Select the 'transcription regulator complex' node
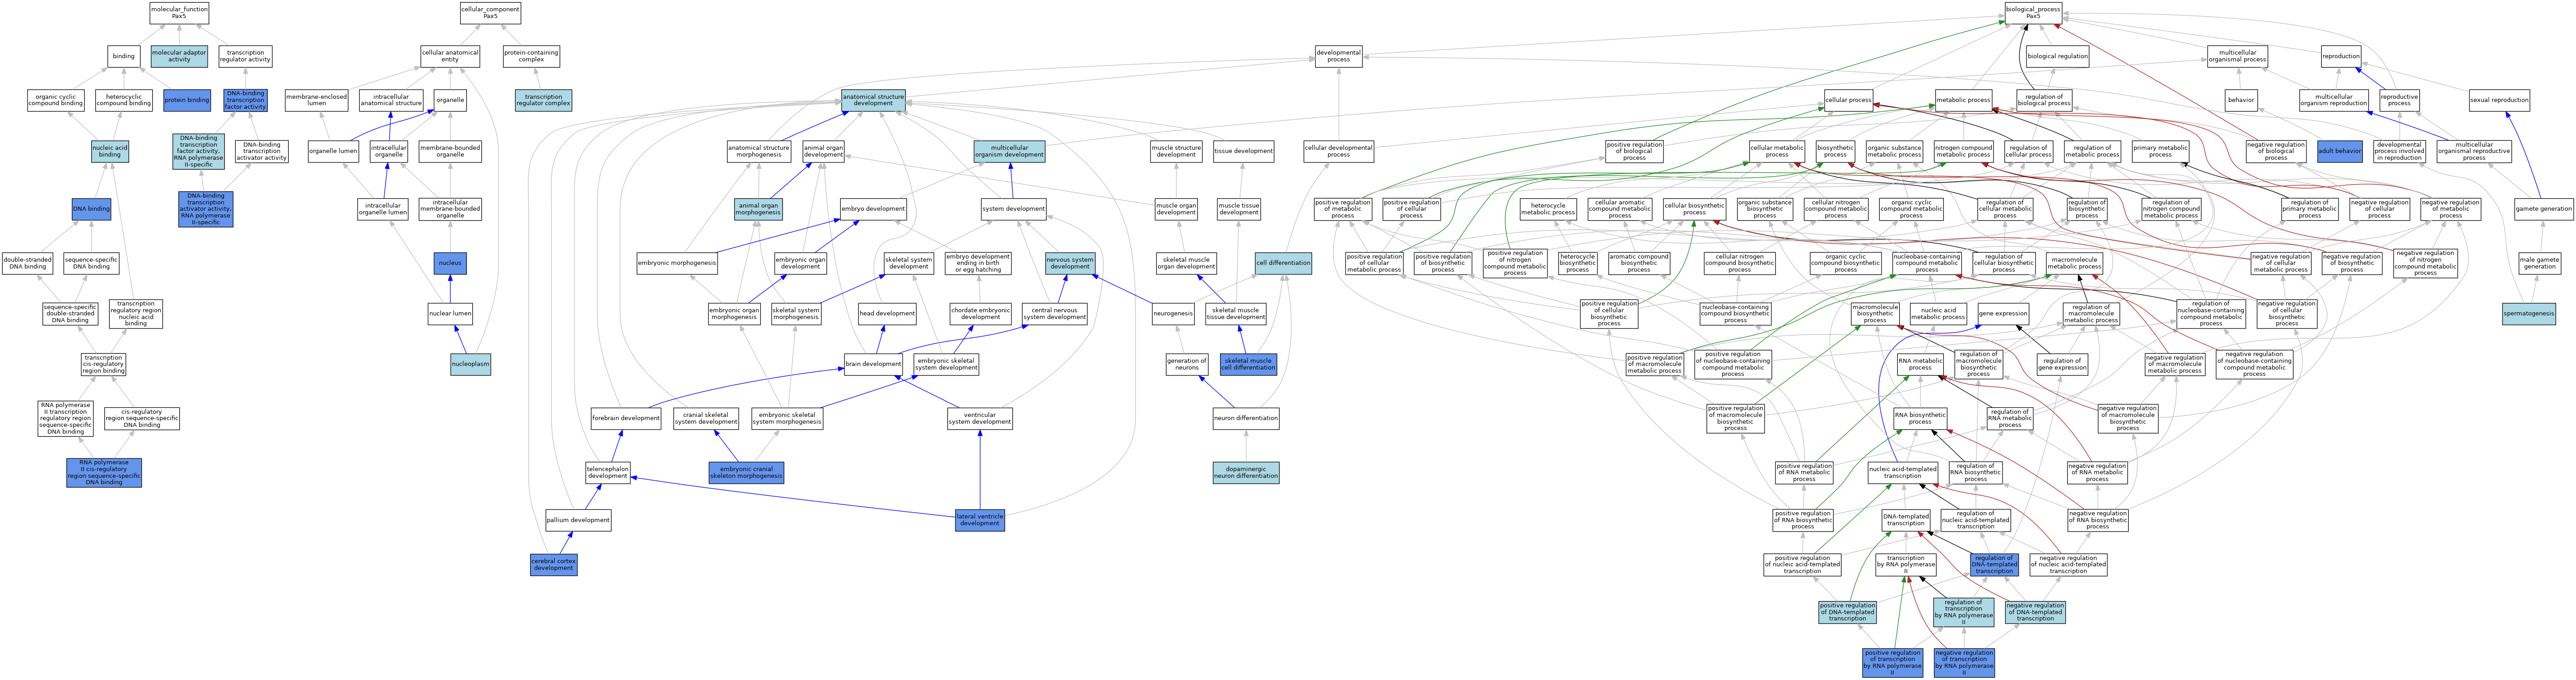 coord(543,100)
